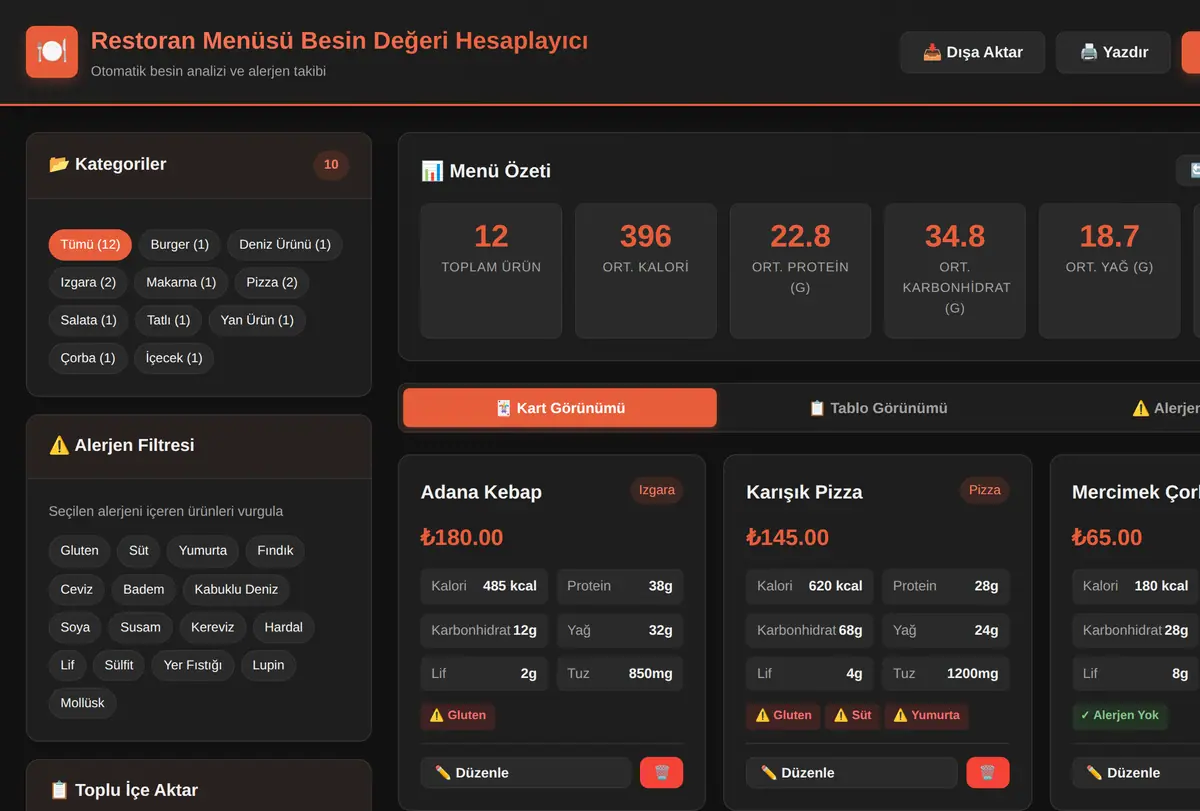Toggle the Süt allergen filter

click(x=139, y=550)
